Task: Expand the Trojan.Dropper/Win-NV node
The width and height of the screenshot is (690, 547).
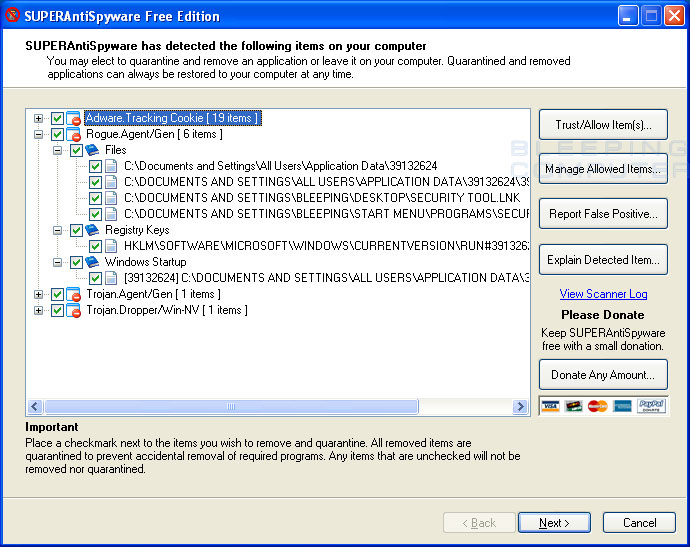Action: tap(39, 310)
